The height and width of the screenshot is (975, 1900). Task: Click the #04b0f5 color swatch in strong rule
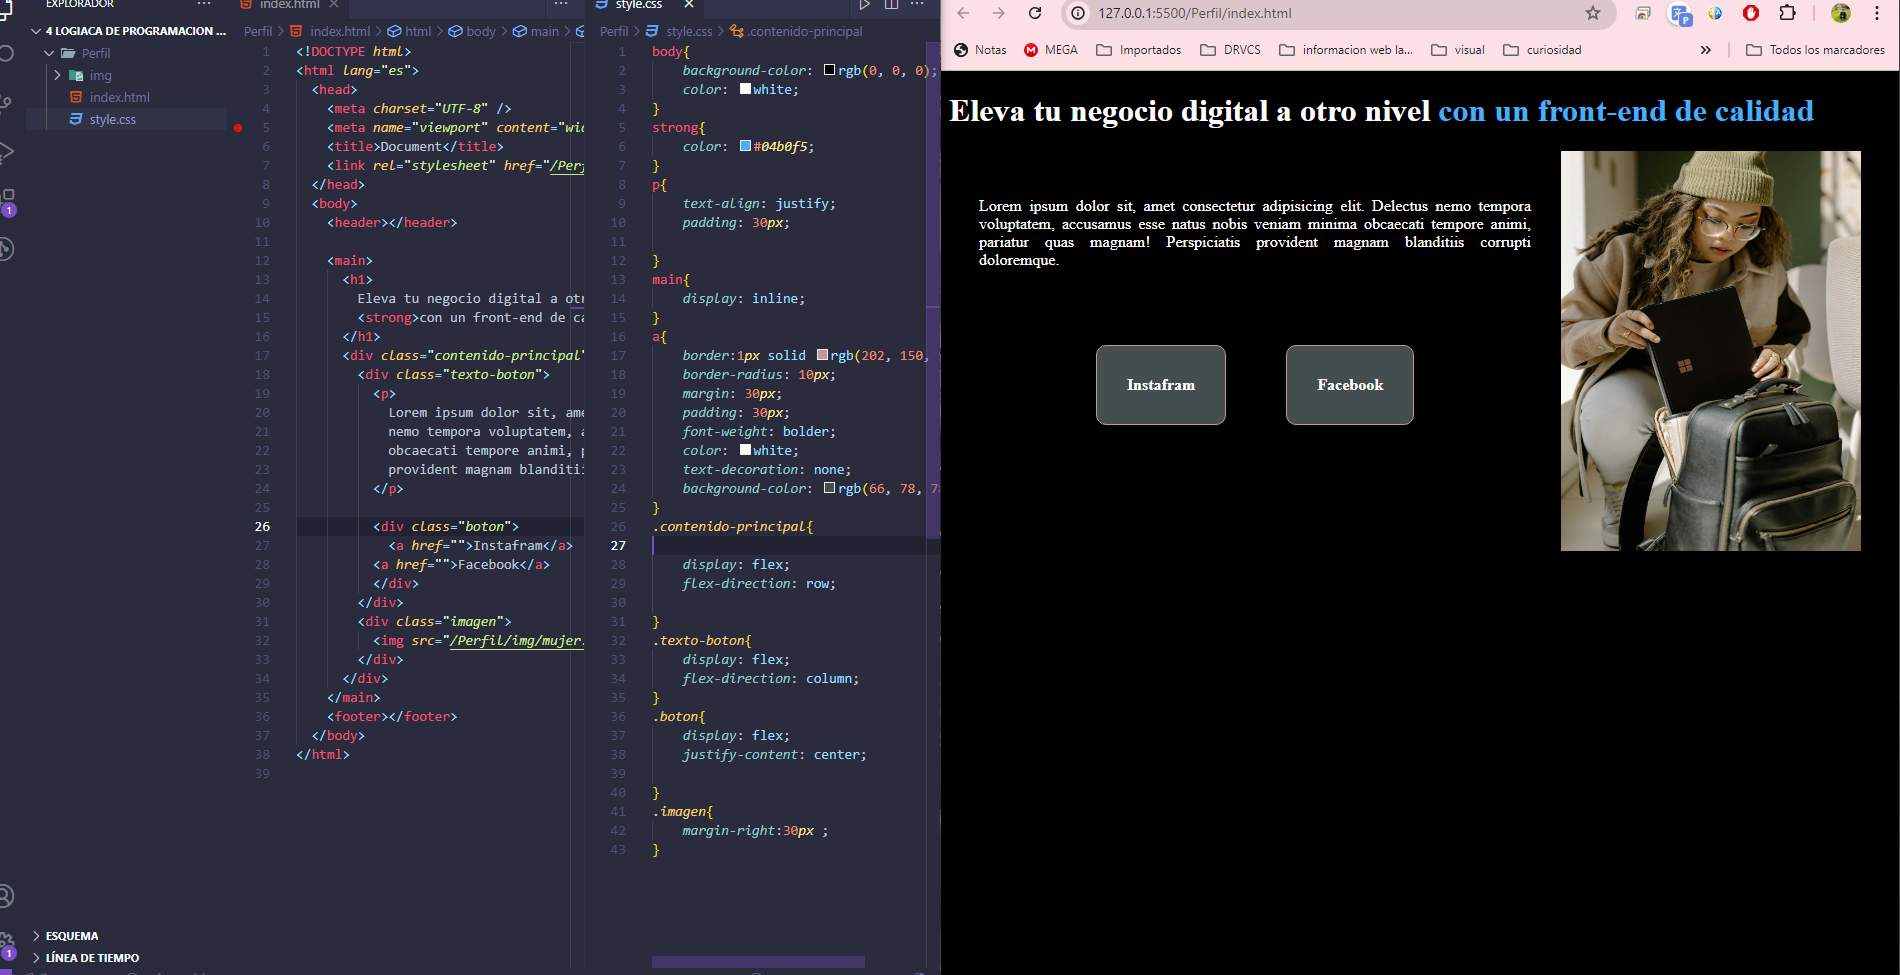(x=745, y=146)
